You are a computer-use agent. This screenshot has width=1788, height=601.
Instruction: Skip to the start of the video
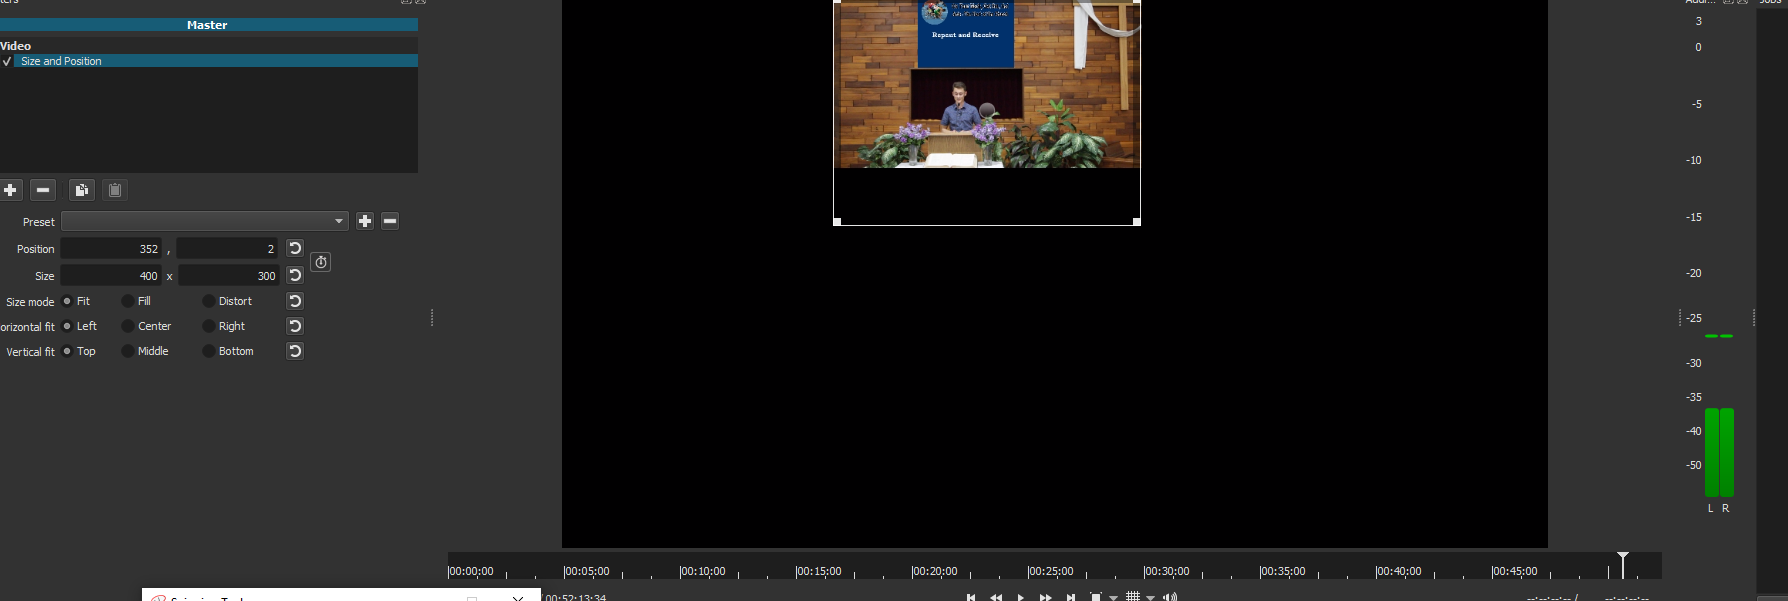point(971,597)
